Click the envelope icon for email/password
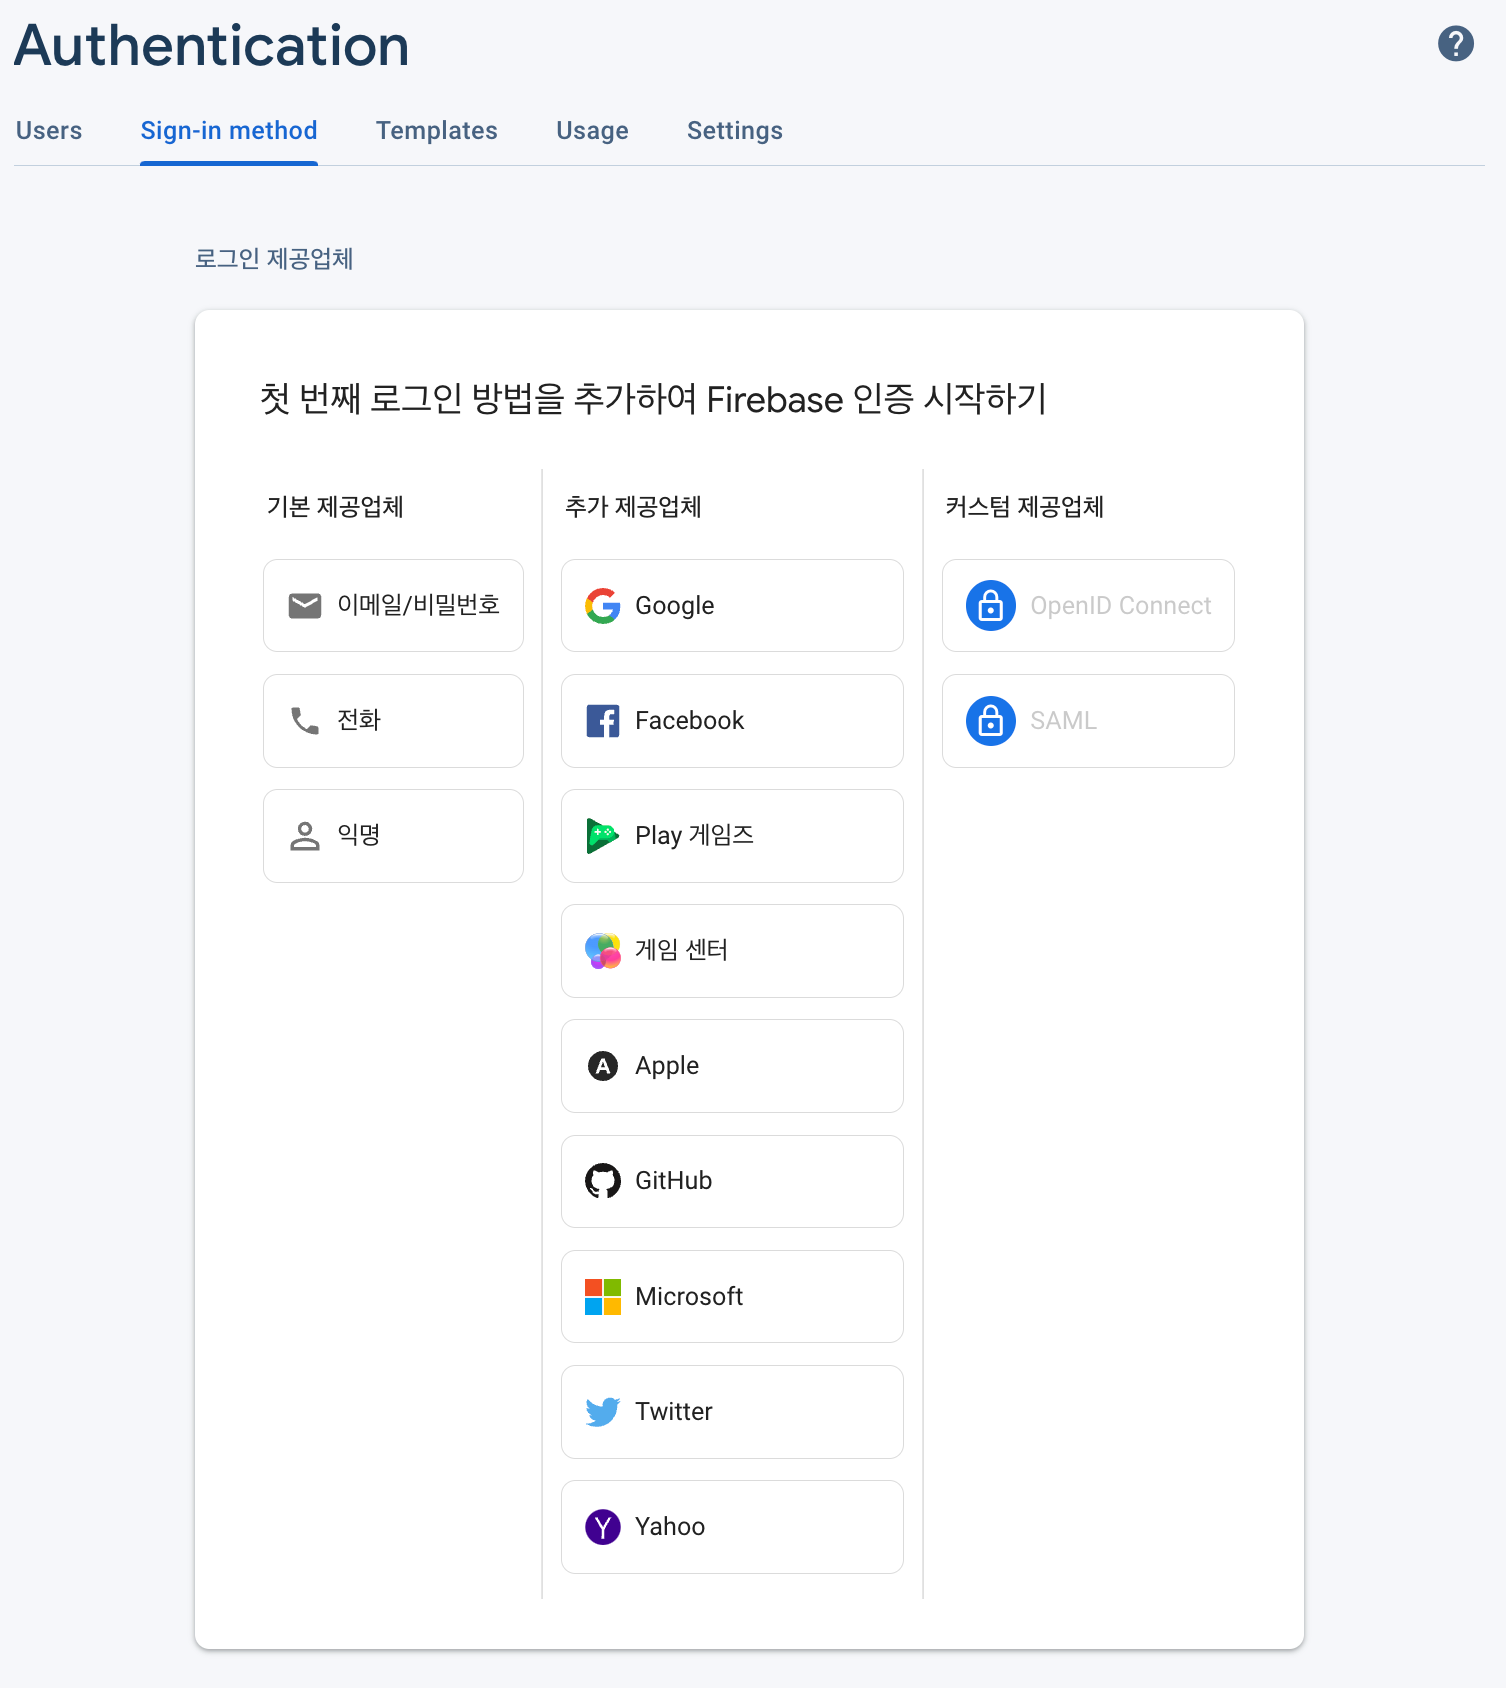This screenshot has height=1688, width=1506. [305, 605]
